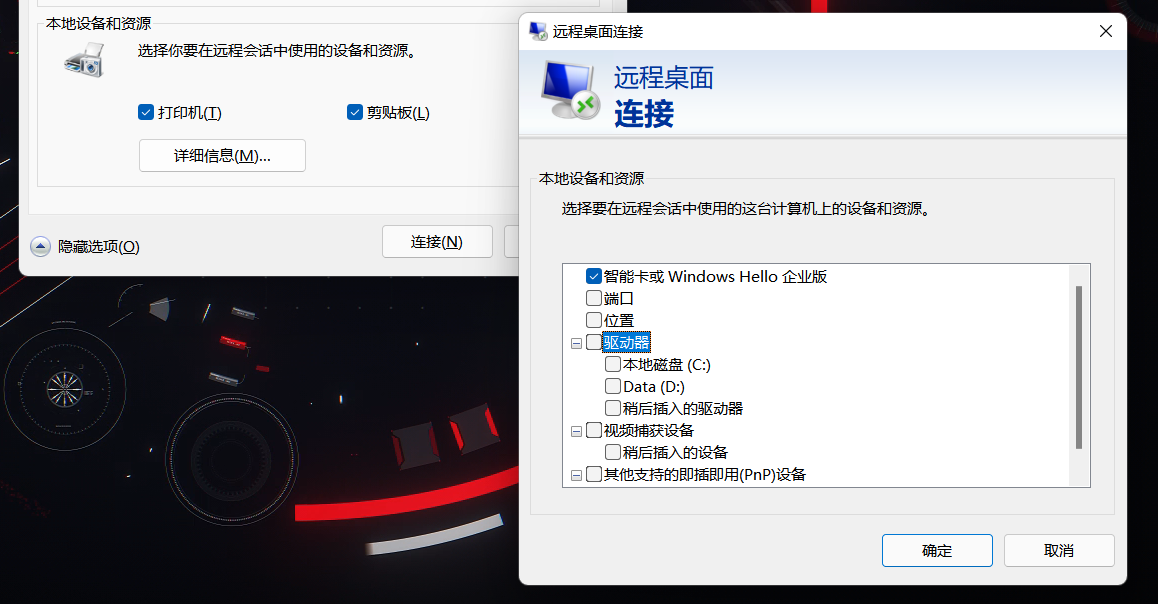Image resolution: width=1158 pixels, height=604 pixels.
Task: Select the 驱动器 label in the tree
Action: click(626, 343)
